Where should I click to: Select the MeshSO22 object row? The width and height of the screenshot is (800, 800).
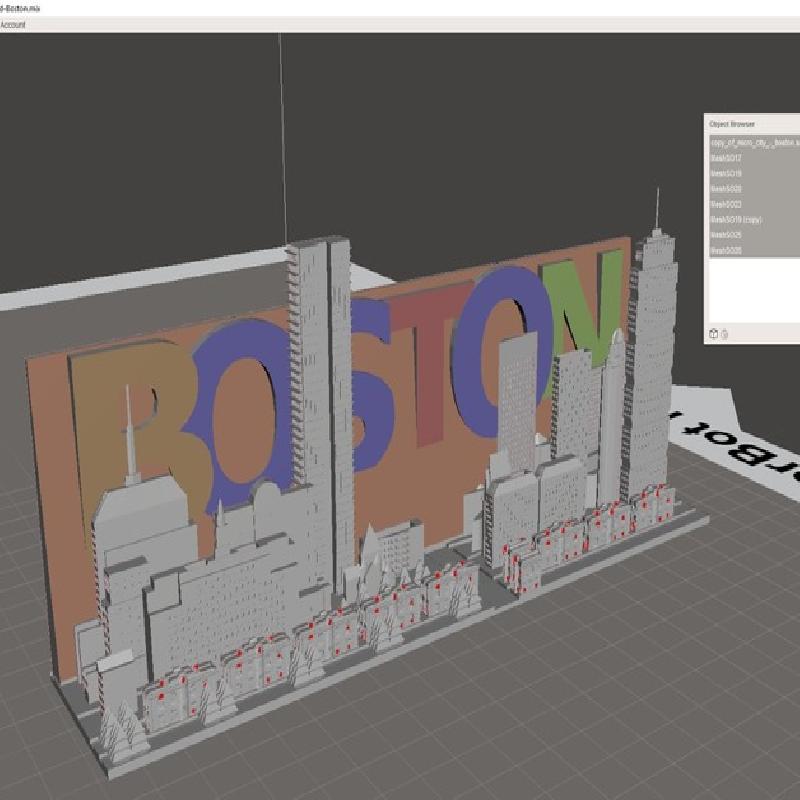pos(755,204)
